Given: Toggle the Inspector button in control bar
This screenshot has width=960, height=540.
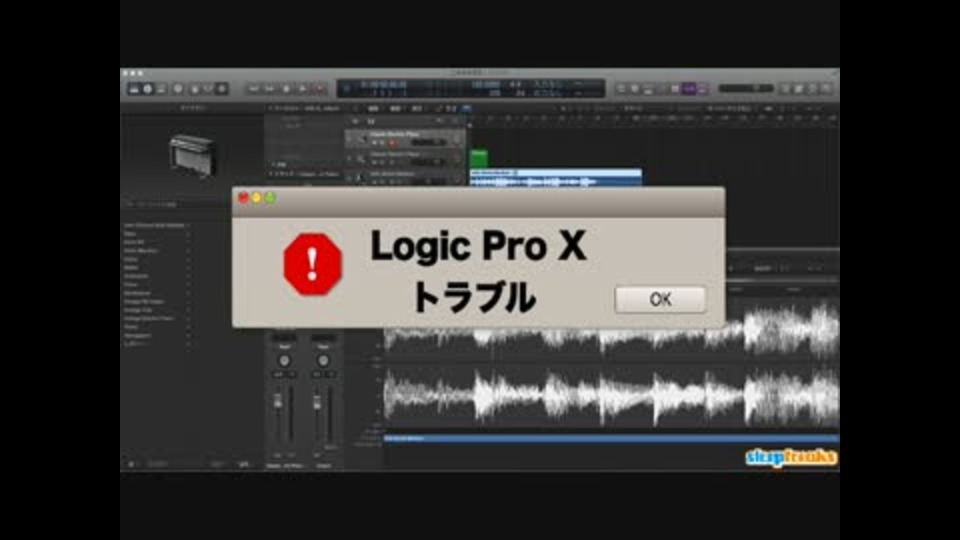Looking at the screenshot, I should 148,89.
